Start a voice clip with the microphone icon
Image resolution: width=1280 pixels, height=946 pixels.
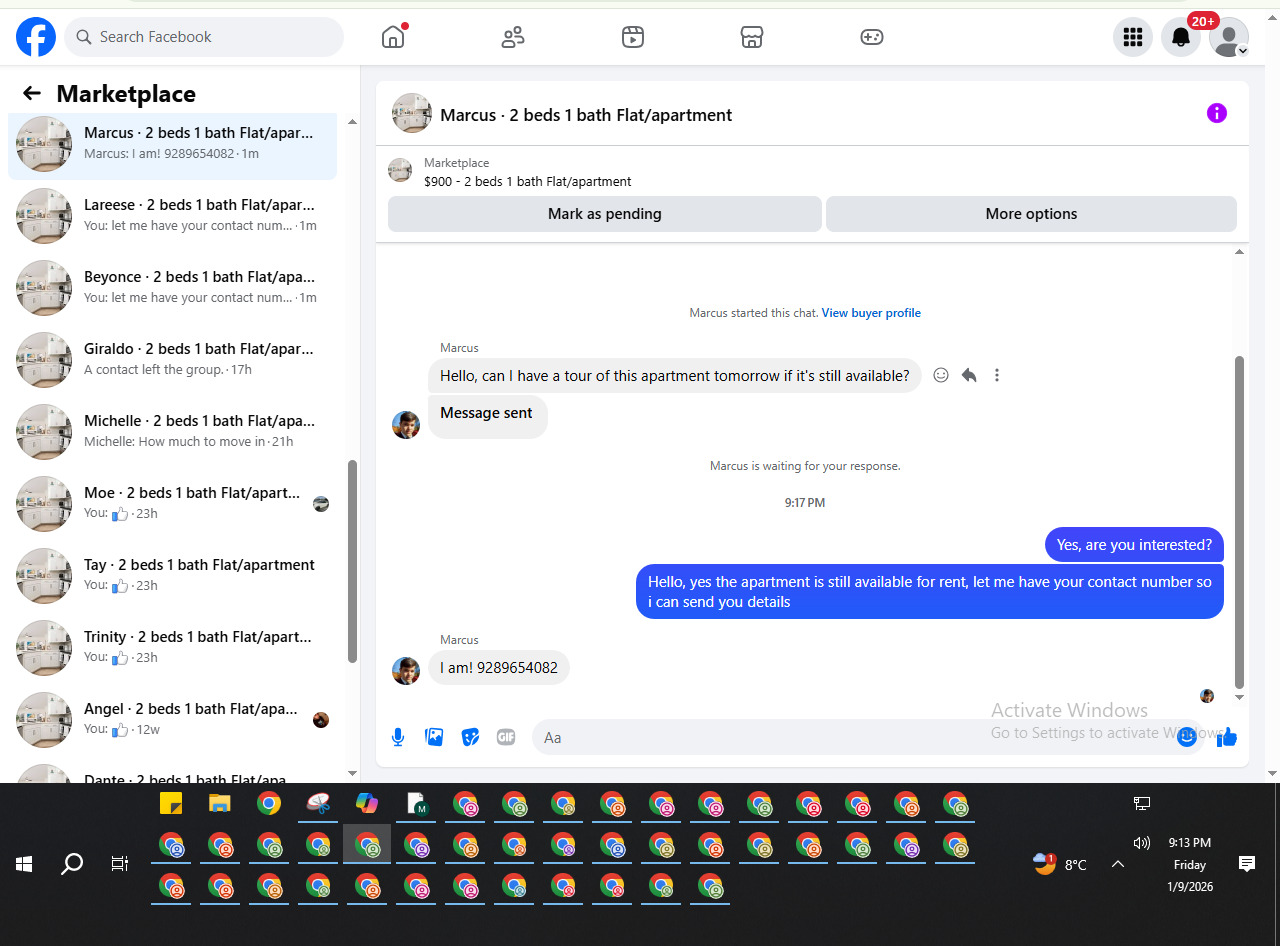tap(398, 737)
